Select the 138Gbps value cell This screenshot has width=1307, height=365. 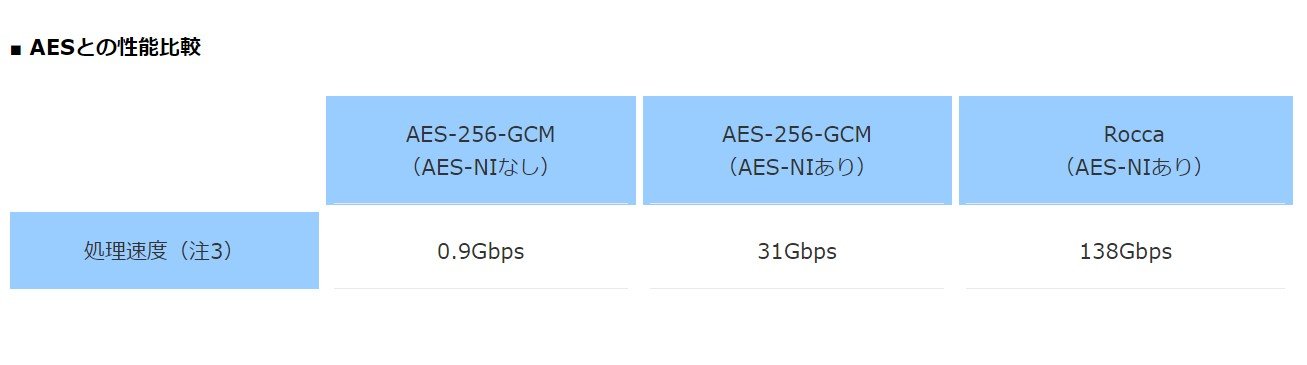pyautogui.click(x=1126, y=251)
